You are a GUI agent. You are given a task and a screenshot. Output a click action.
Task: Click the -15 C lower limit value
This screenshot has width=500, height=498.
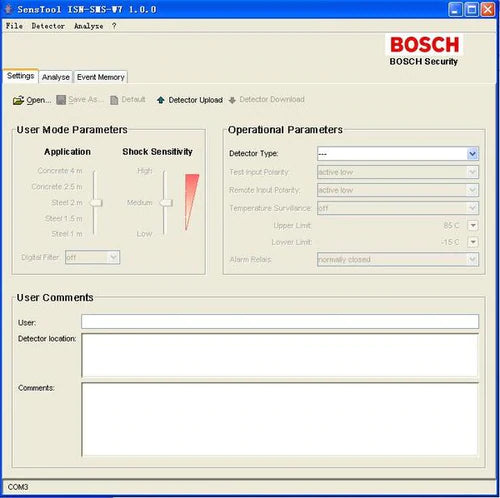[450, 242]
